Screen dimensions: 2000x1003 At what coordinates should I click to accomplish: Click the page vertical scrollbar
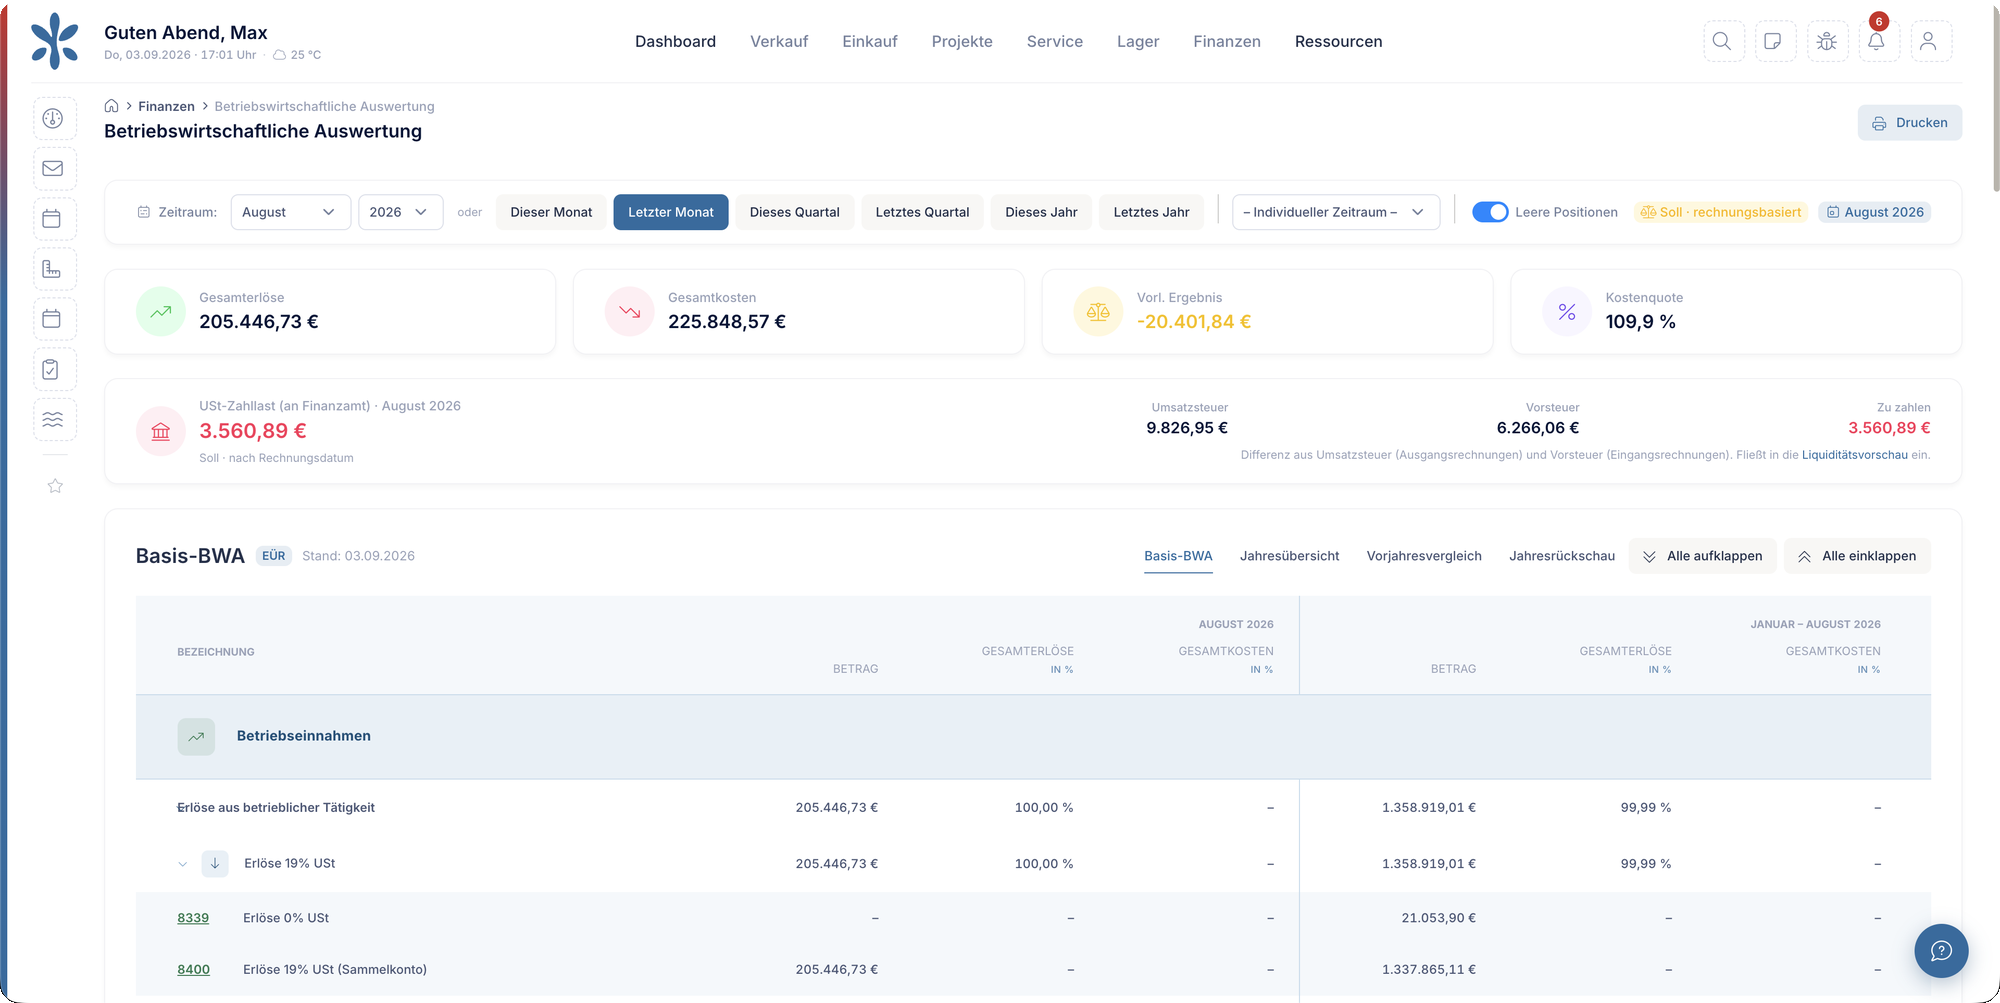[x=1996, y=100]
